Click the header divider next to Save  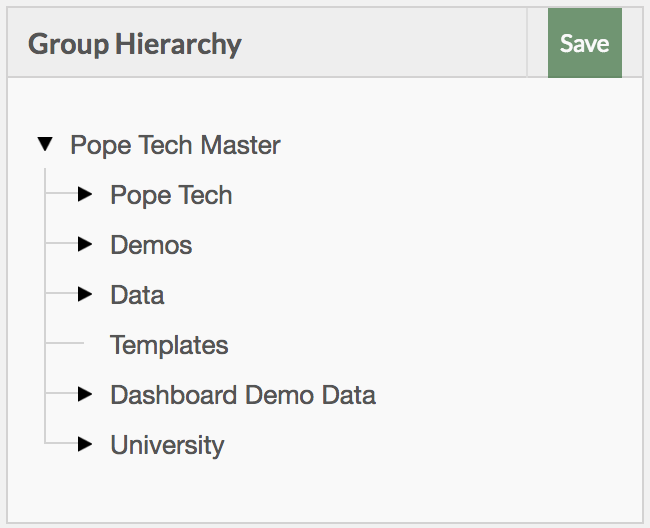coord(527,43)
